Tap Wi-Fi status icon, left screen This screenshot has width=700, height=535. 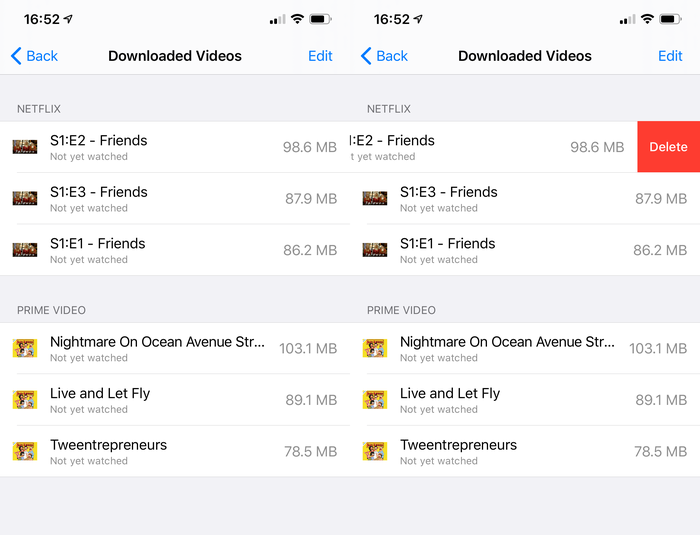pos(297,19)
